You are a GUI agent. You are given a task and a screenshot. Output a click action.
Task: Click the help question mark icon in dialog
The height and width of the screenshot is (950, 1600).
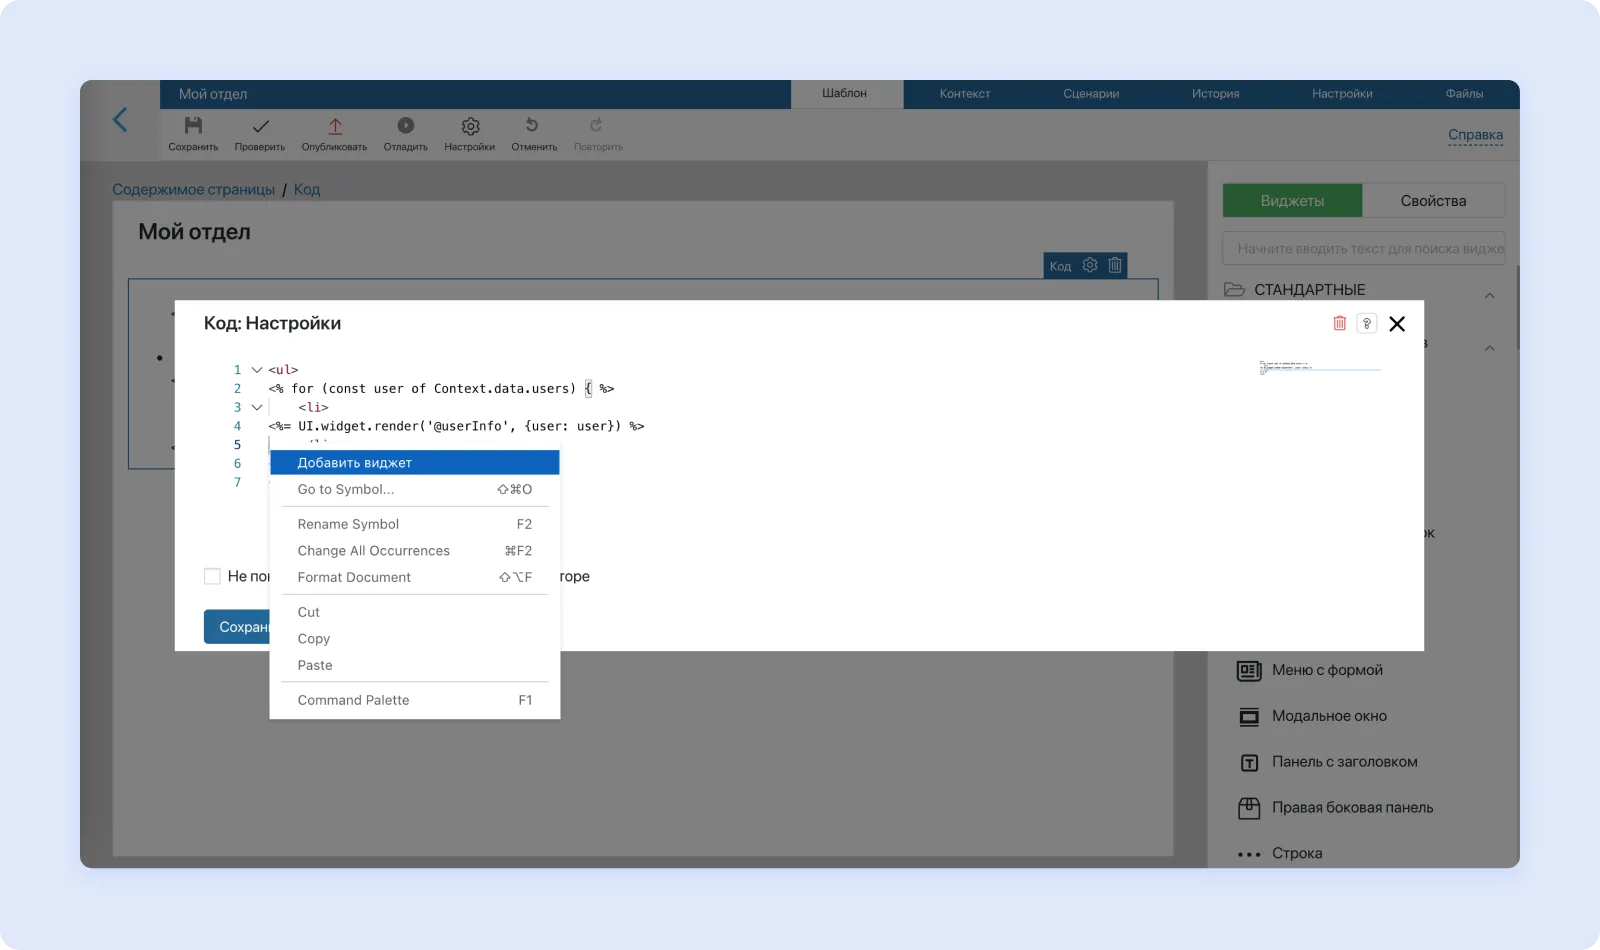pos(1366,323)
